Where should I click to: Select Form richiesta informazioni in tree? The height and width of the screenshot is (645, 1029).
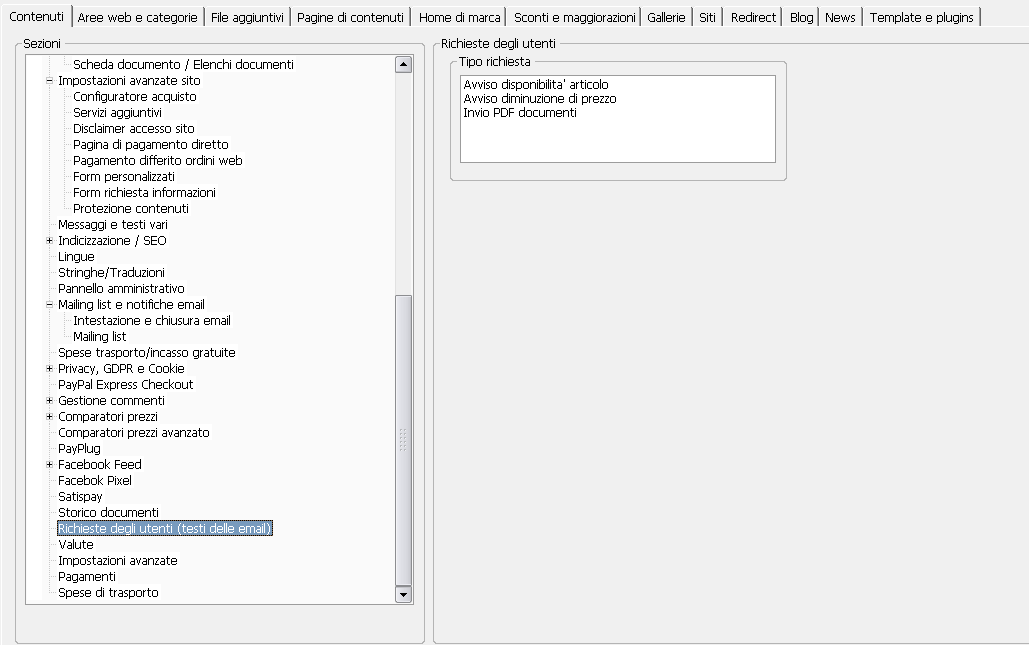pos(144,193)
